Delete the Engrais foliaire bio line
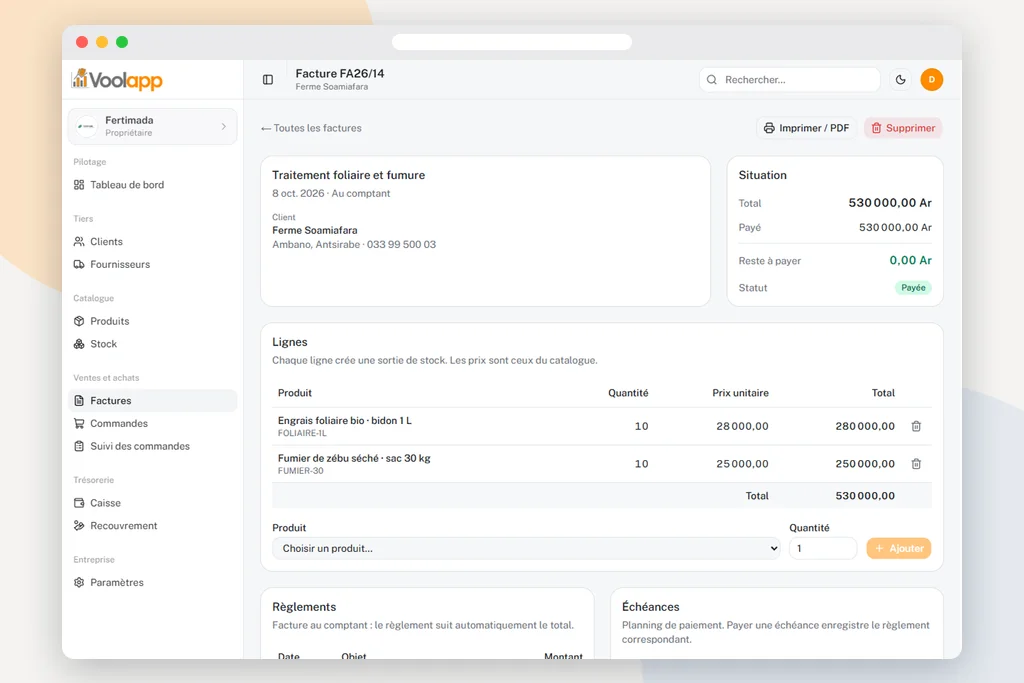This screenshot has height=683, width=1024. pos(916,426)
